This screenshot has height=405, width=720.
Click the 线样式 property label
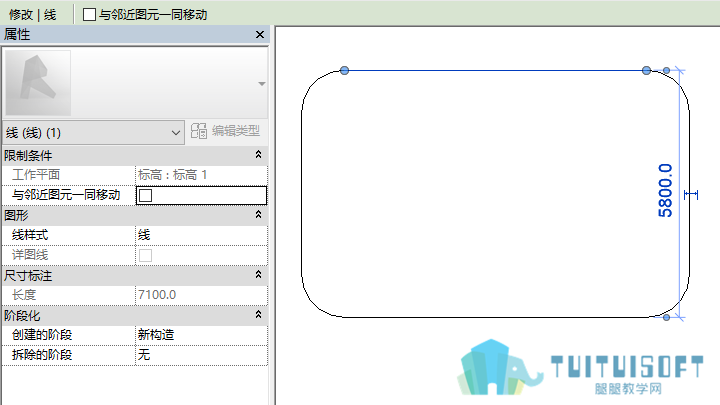[x=30, y=235]
